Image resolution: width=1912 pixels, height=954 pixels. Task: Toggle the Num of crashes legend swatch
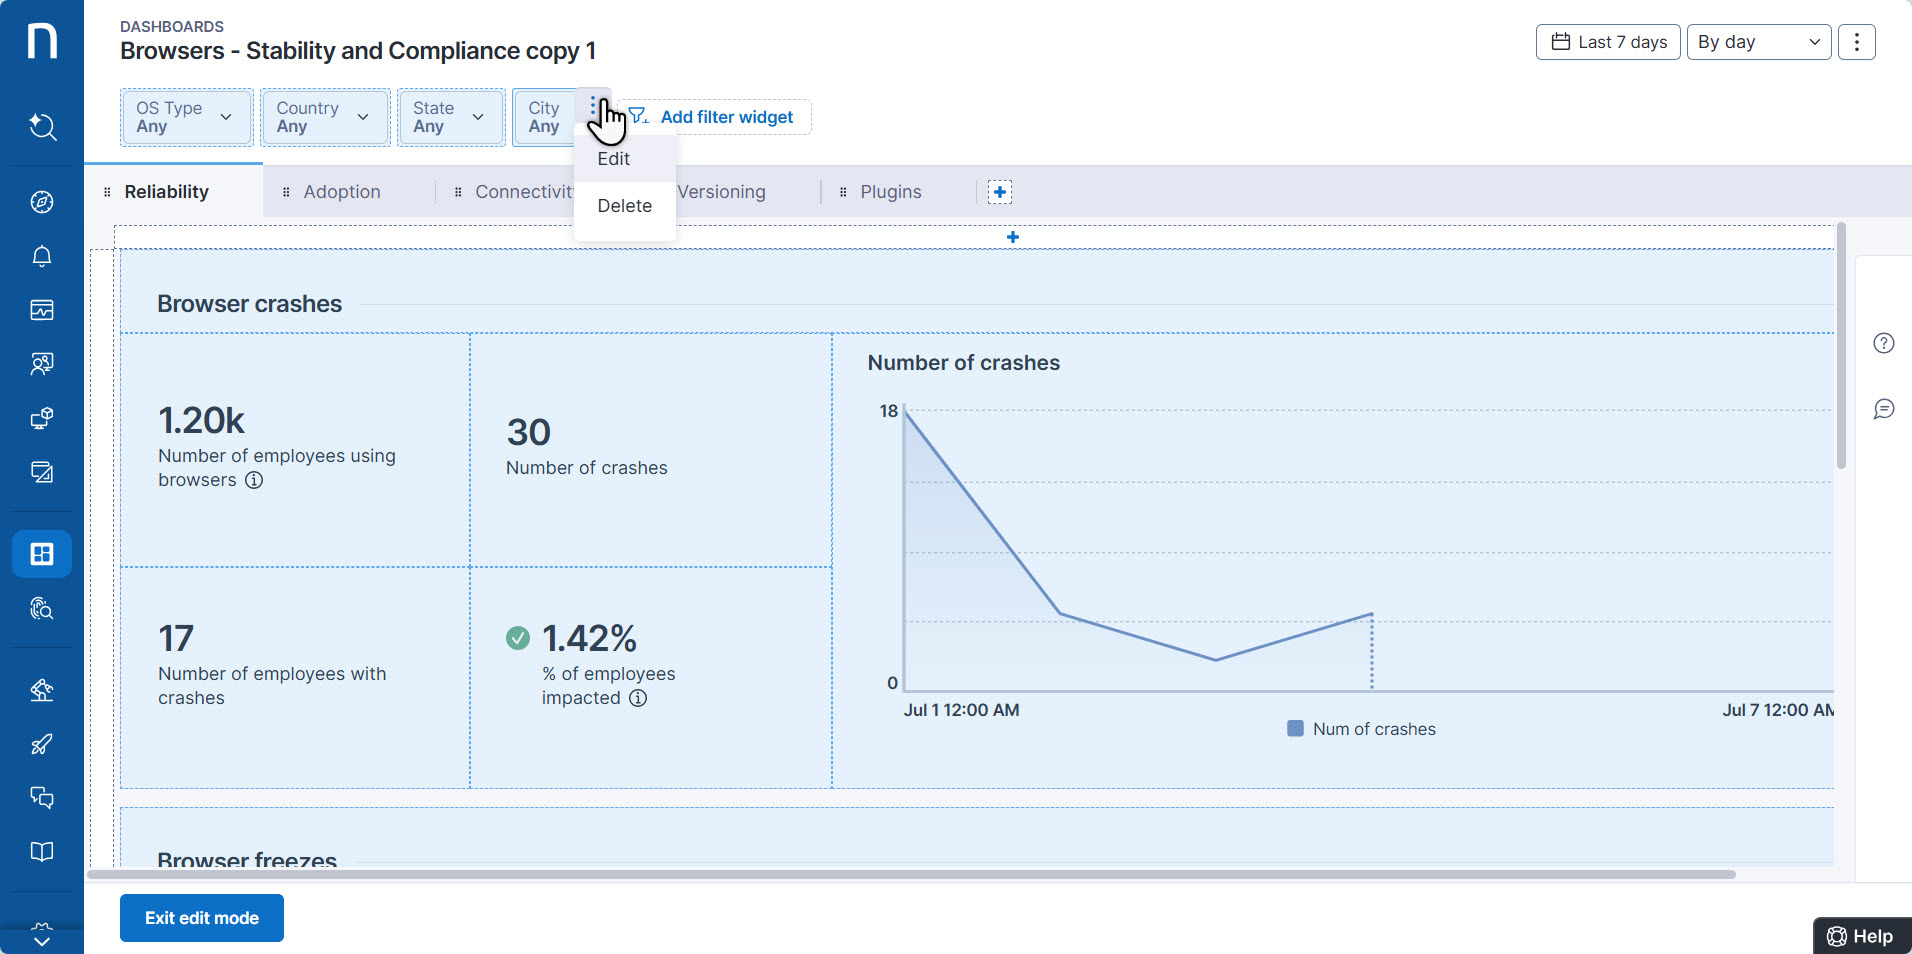1295,729
